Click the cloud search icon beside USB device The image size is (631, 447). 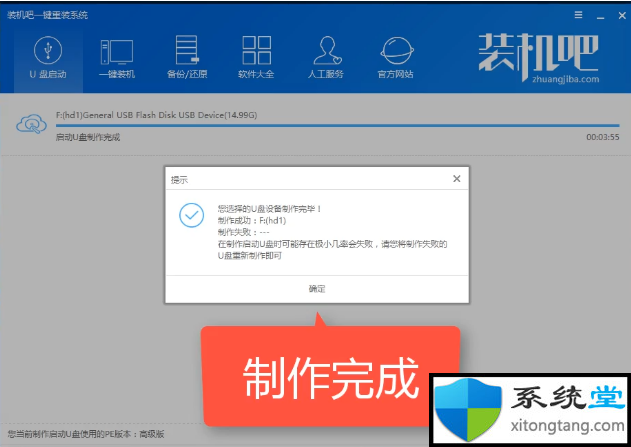(31, 124)
